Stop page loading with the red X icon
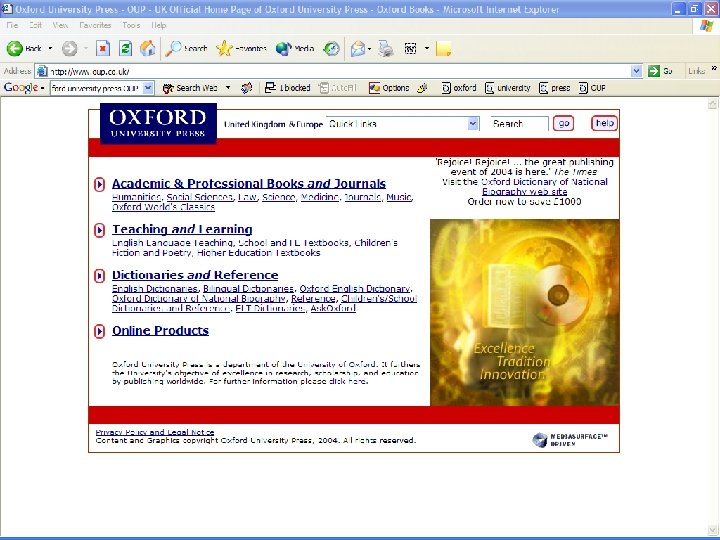Viewport: 720px width, 540px height. (103, 48)
